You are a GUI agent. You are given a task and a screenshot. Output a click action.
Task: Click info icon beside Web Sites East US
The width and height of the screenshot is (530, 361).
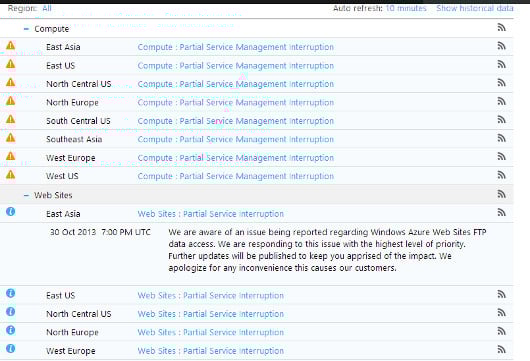point(10,293)
